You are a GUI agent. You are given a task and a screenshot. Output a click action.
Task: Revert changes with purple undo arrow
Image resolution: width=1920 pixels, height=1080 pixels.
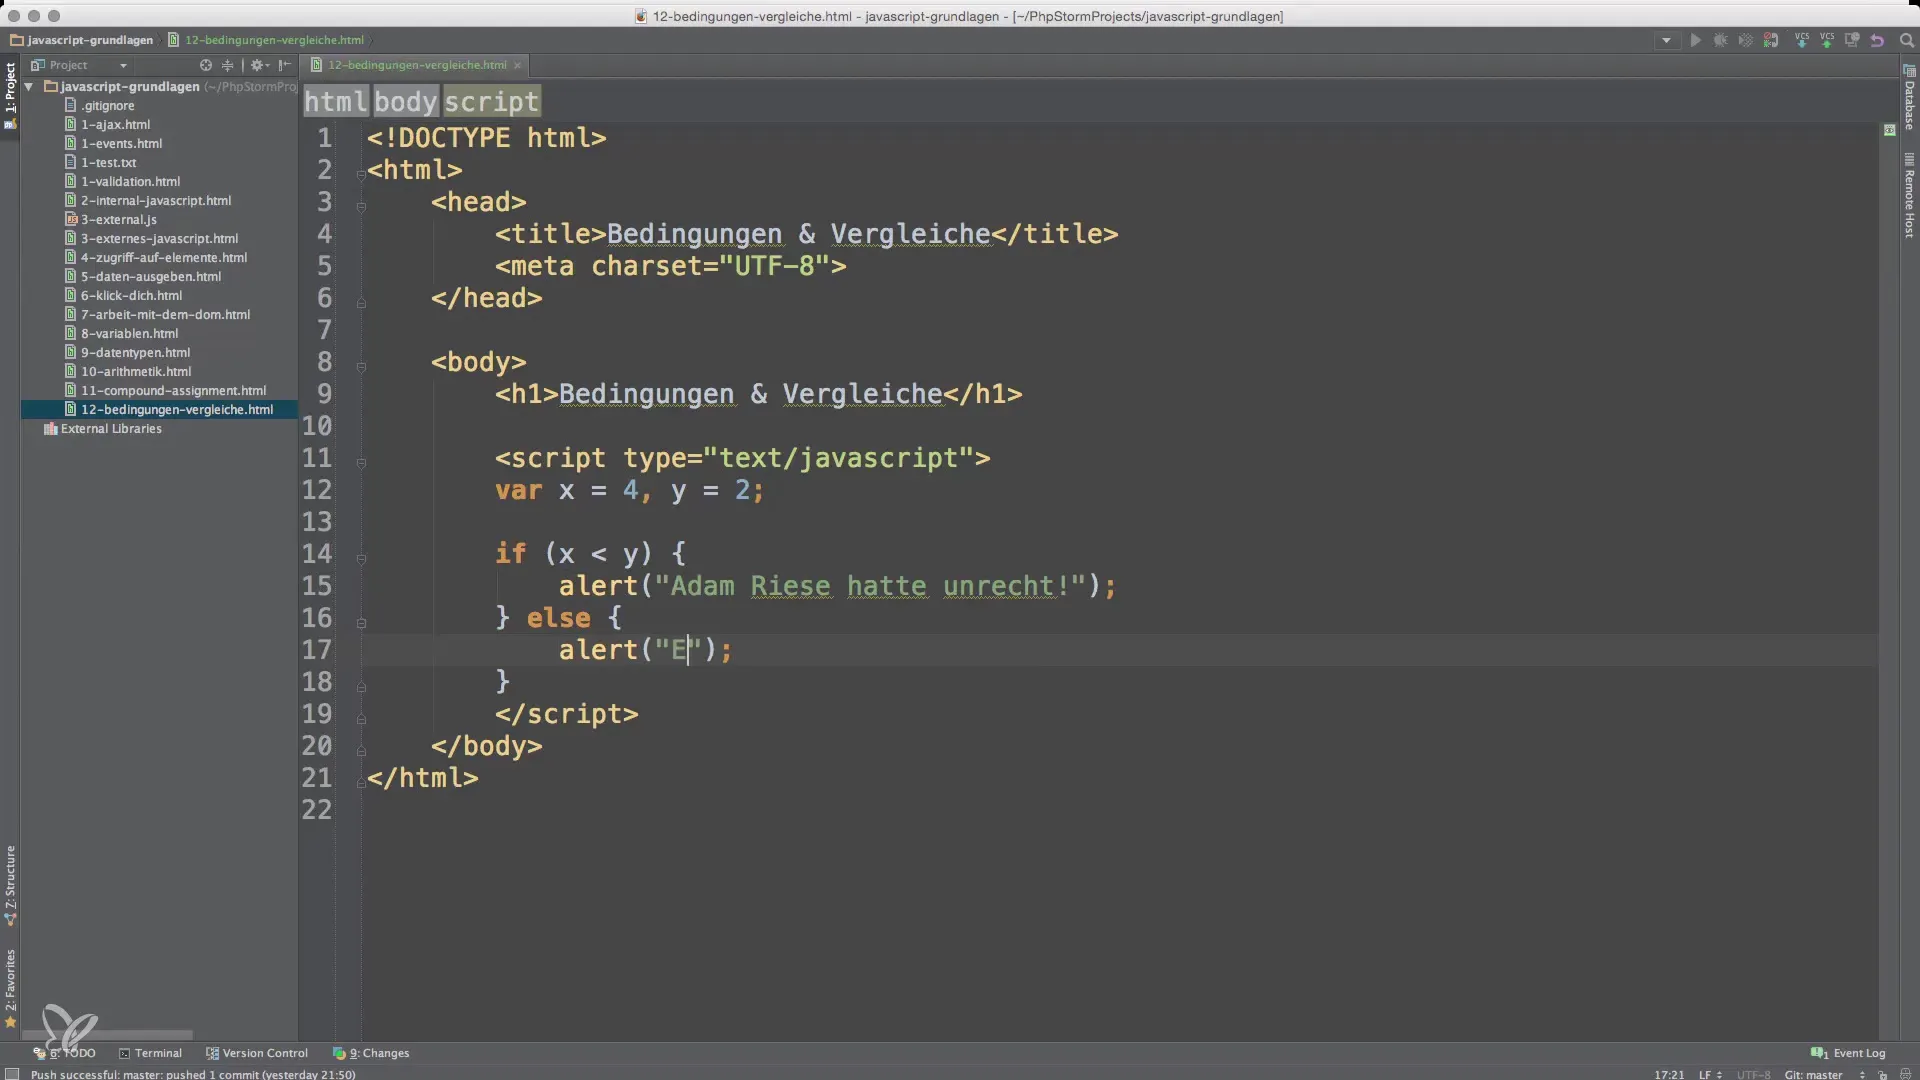click(x=1877, y=41)
